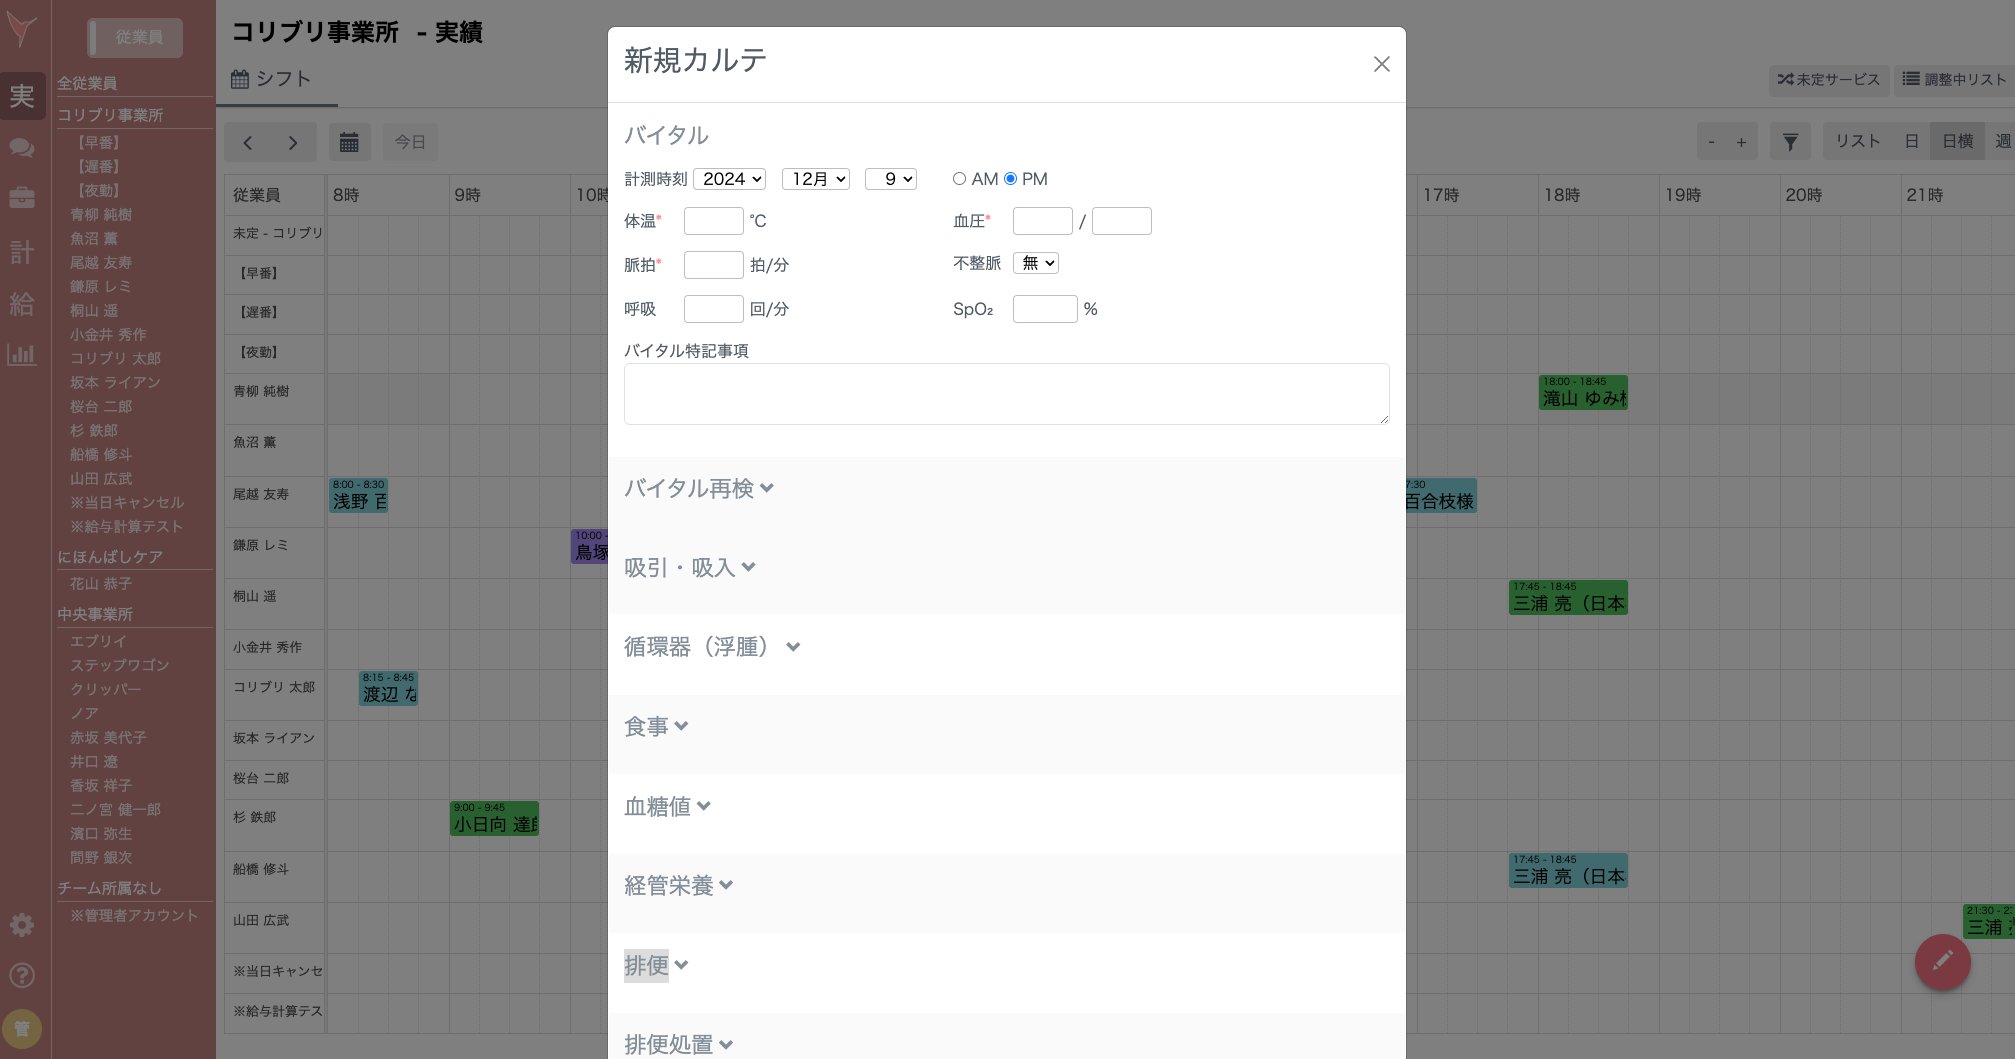Screen dimensions: 2015x1059
Task: Open the settings gear in sidebar
Action: click(x=22, y=925)
